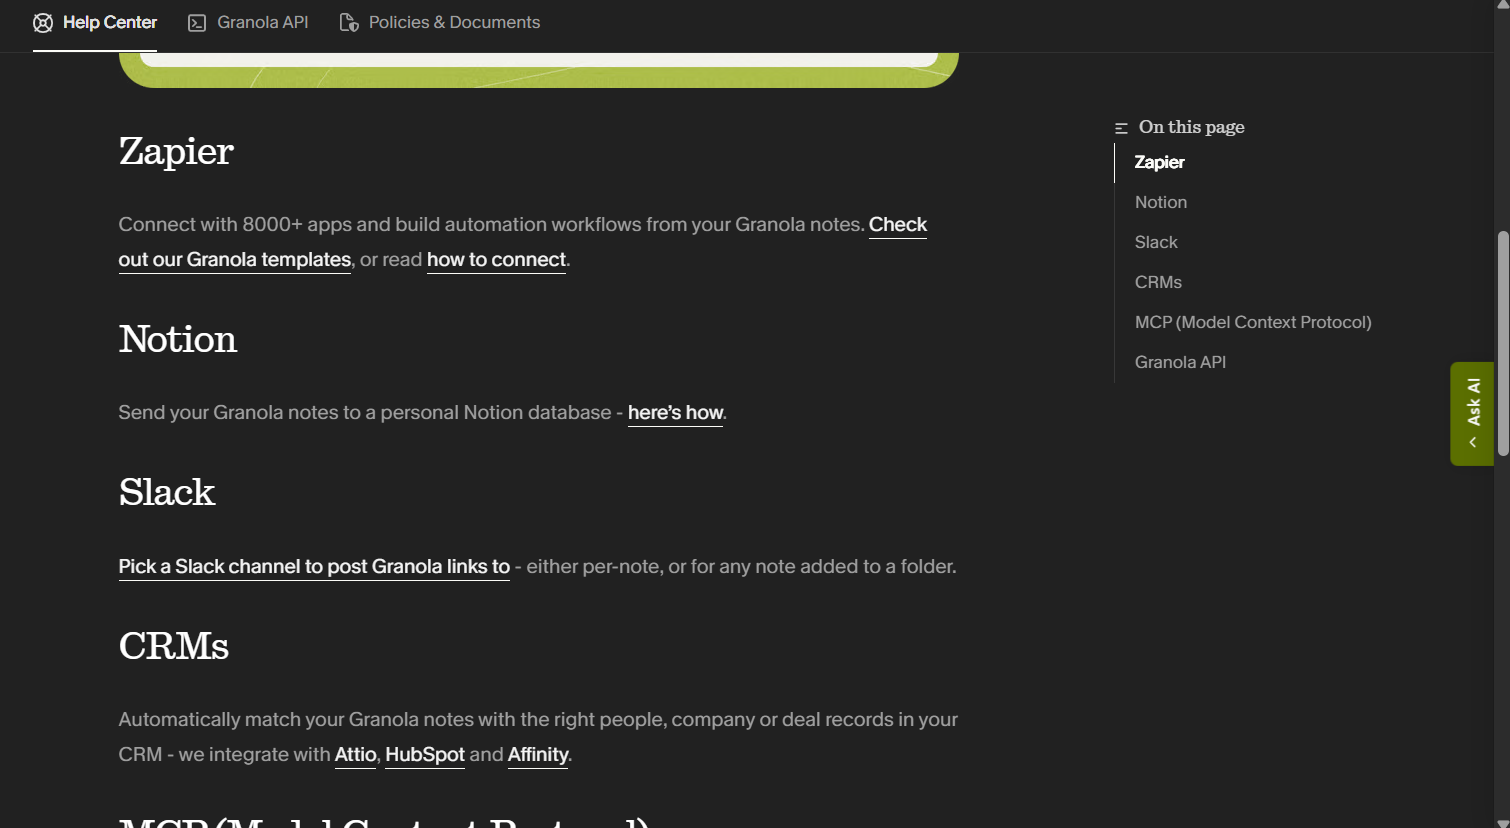1510x828 pixels.
Task: Open the Help Center tab
Action: [x=95, y=23]
